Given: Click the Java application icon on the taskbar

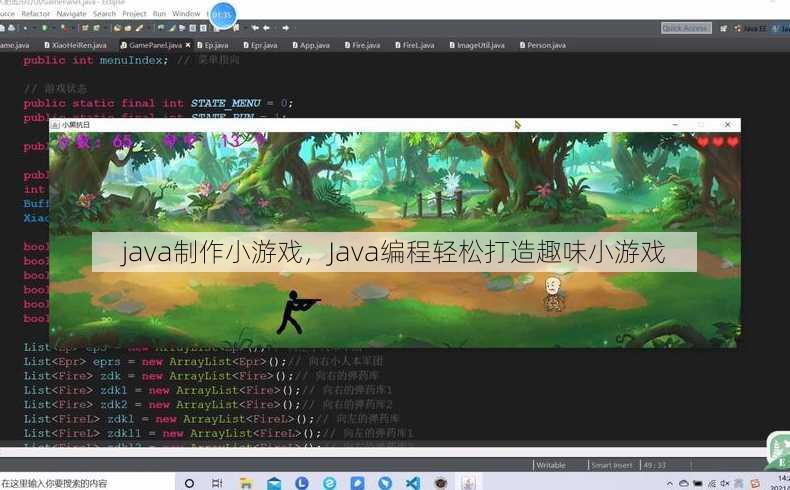Looking at the screenshot, I should pyautogui.click(x=468, y=483).
